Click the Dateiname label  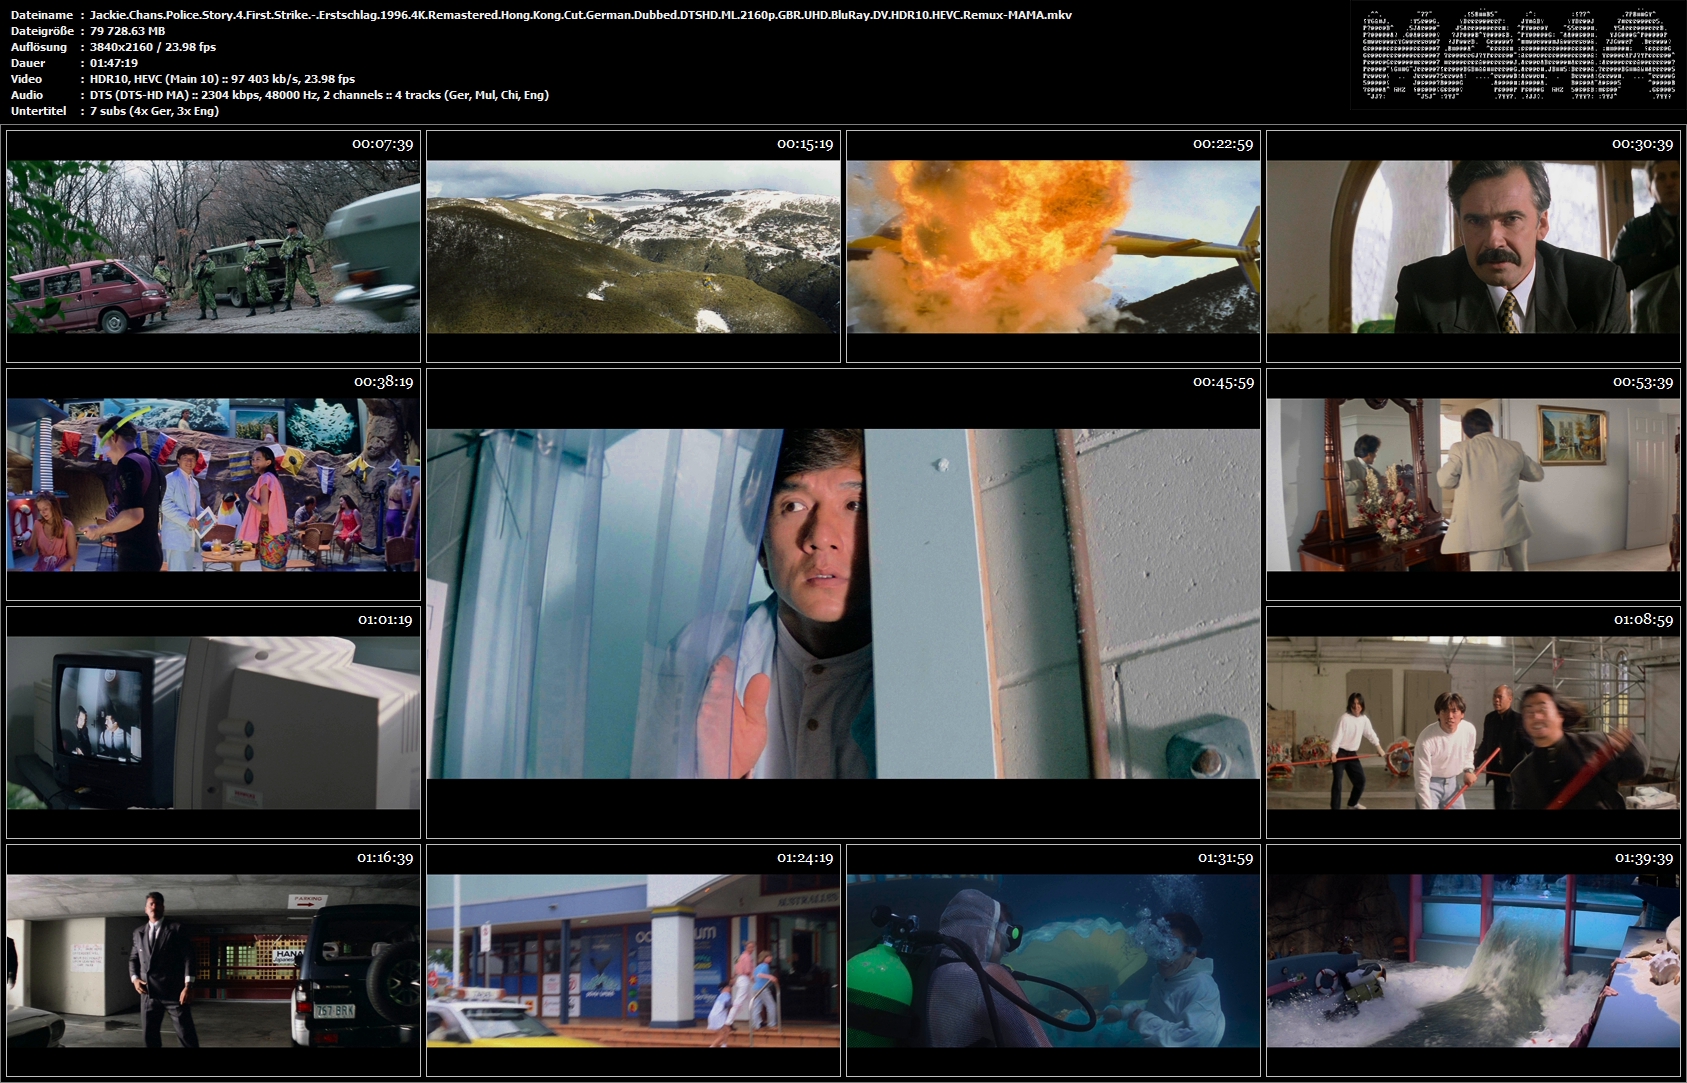[41, 15]
